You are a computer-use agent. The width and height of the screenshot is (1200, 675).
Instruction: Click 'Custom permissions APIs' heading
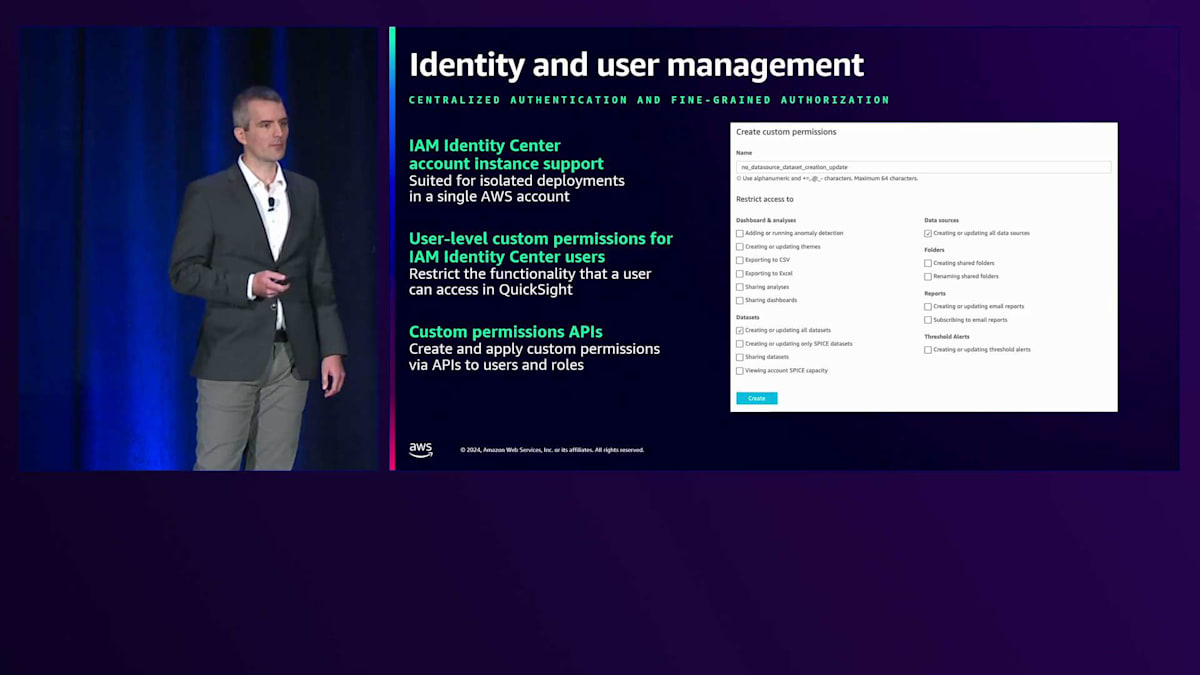506,331
